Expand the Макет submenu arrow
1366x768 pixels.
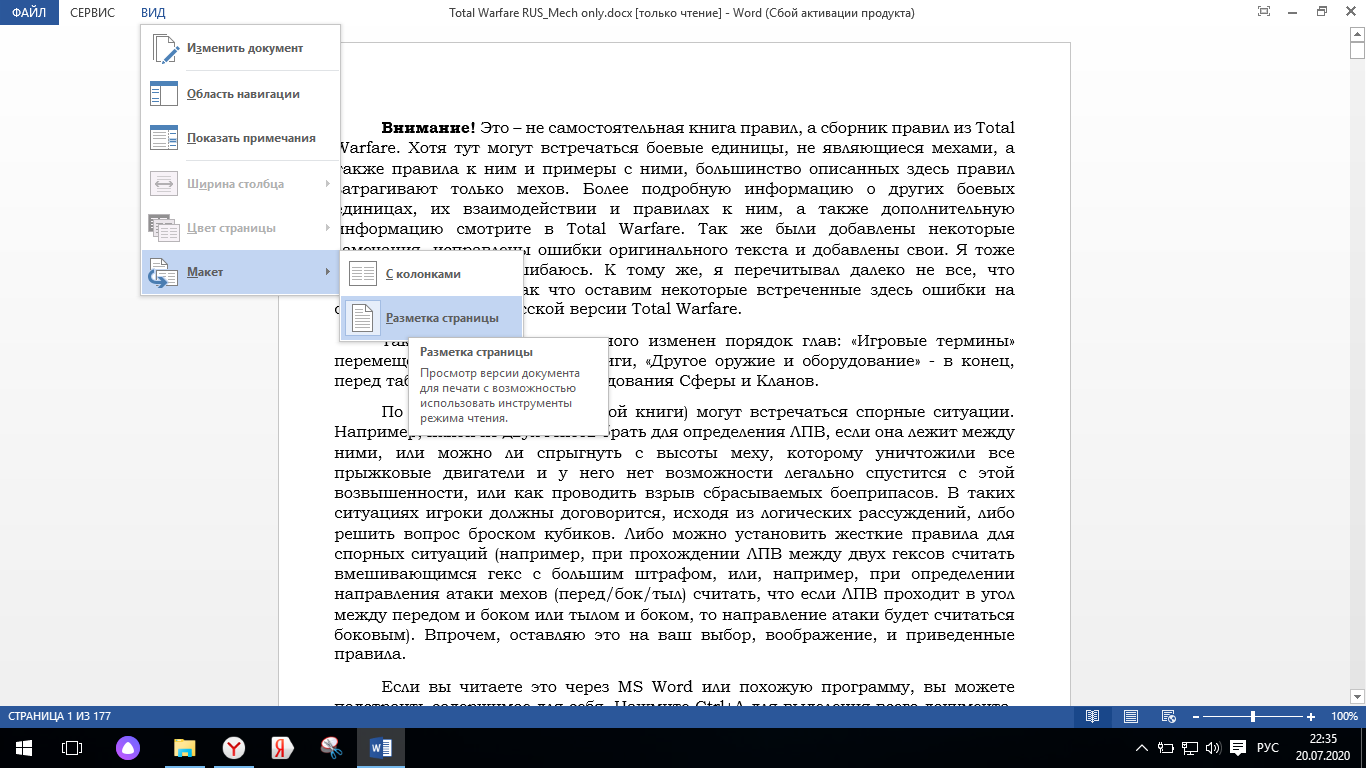coord(327,272)
